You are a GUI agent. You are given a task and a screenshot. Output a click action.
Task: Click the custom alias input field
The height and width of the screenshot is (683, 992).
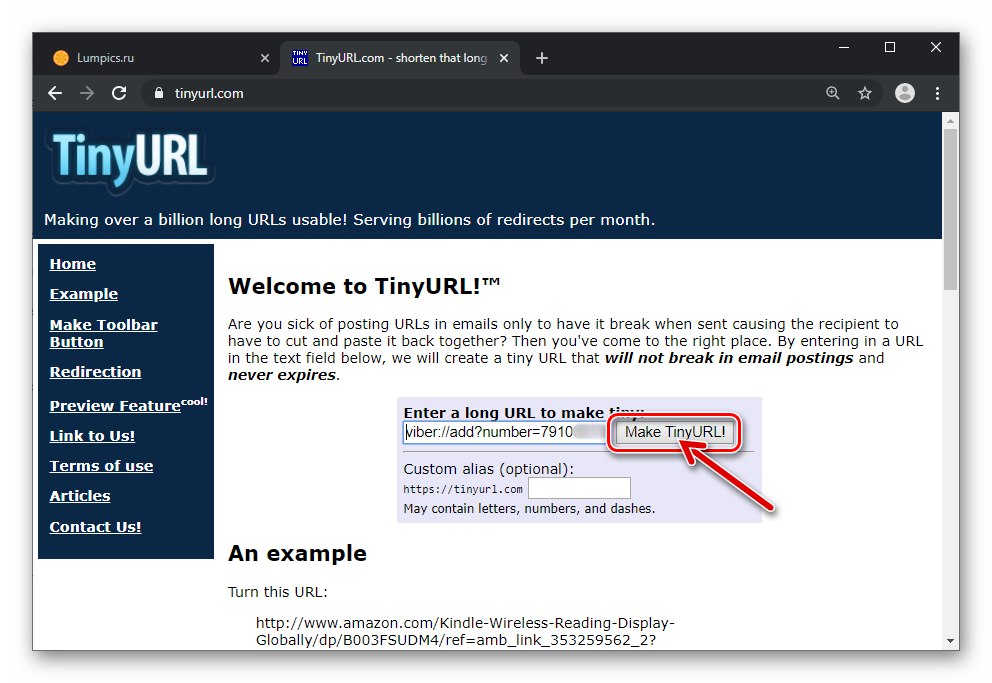[x=580, y=488]
